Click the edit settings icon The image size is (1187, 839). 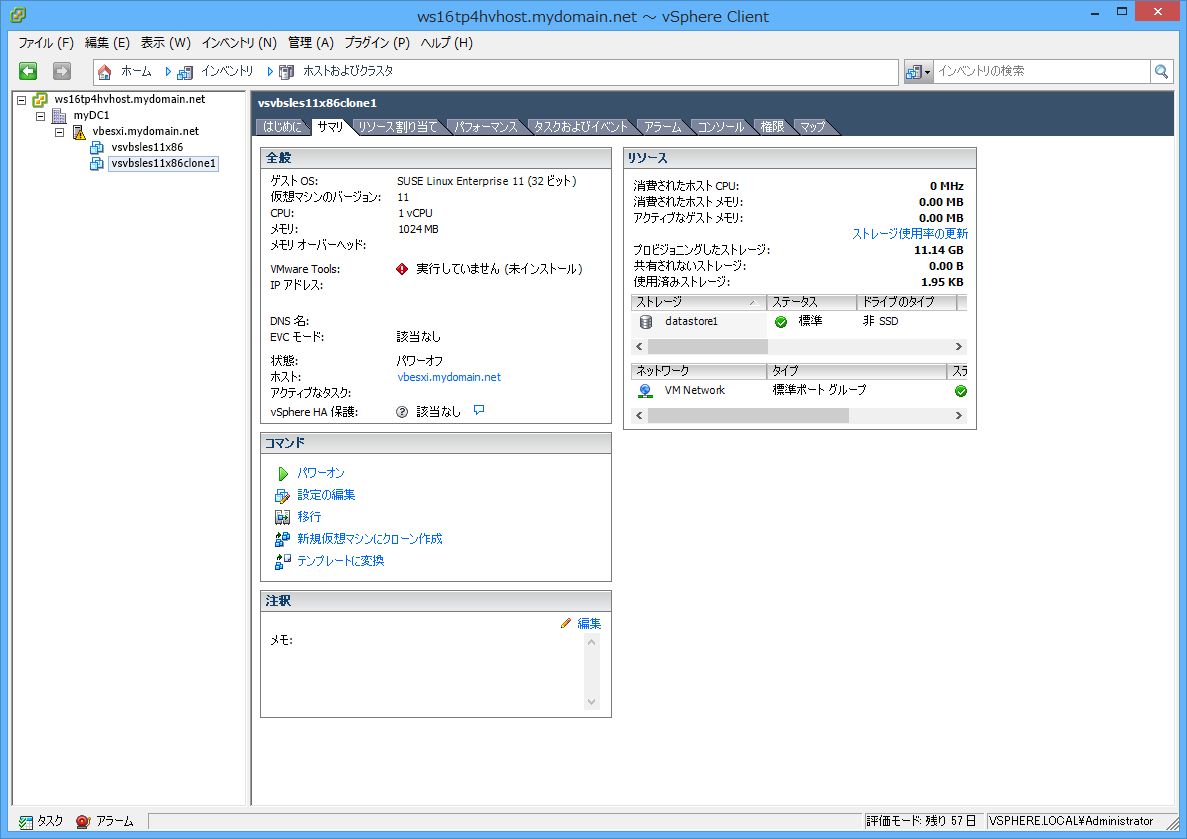point(282,496)
